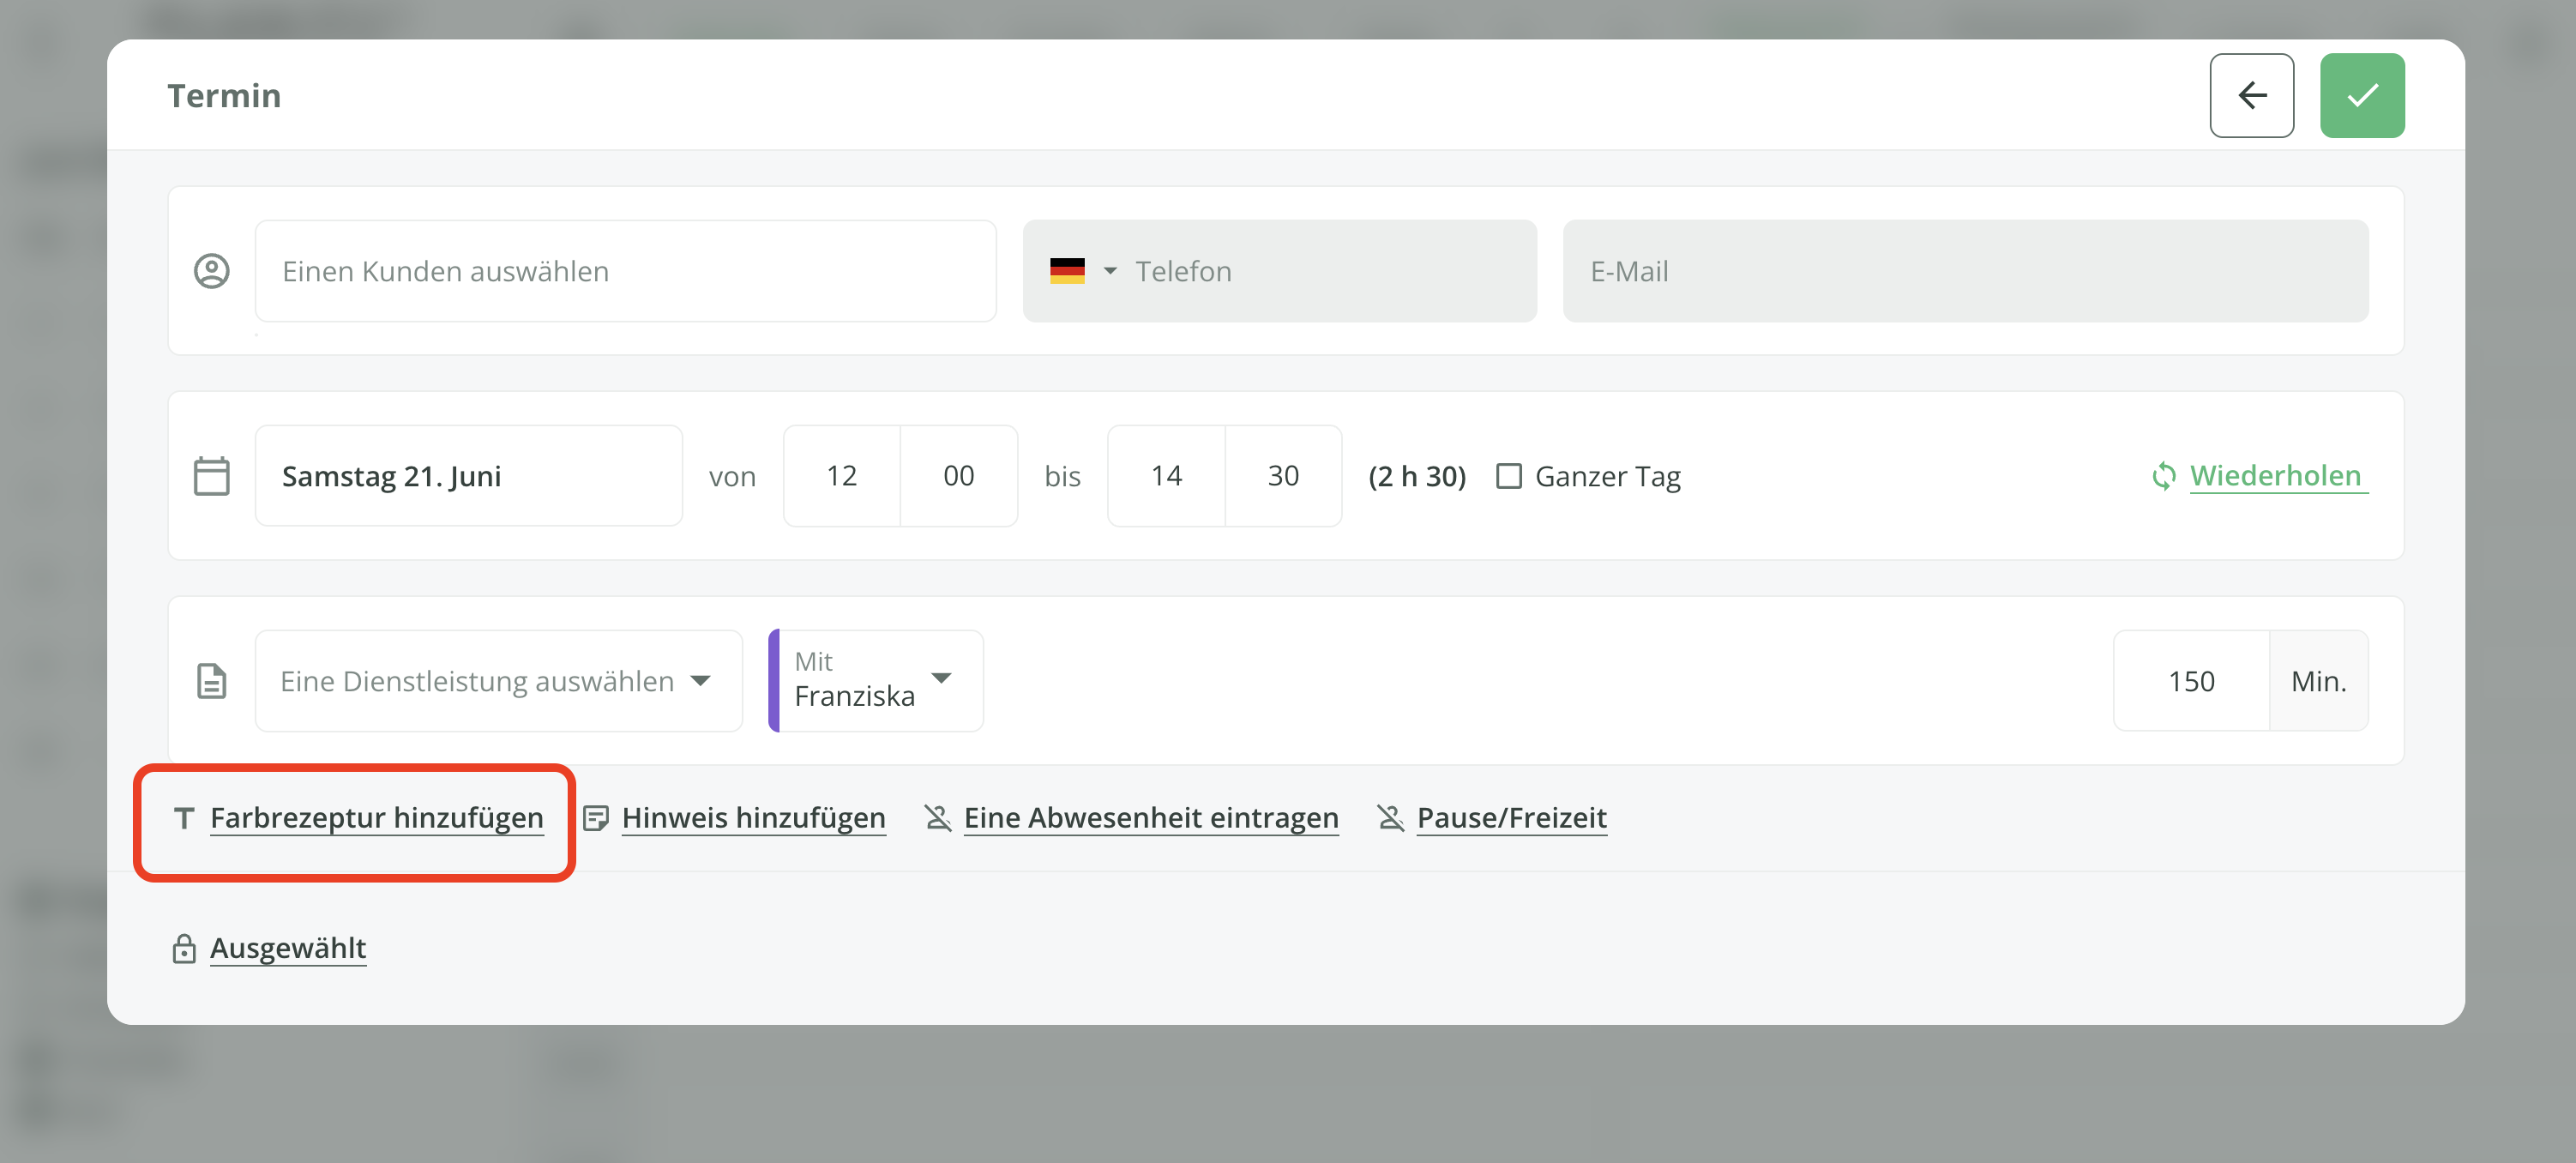Enable the Ganzer Tag checkbox
Viewport: 2576px width, 1163px height.
coord(1508,476)
